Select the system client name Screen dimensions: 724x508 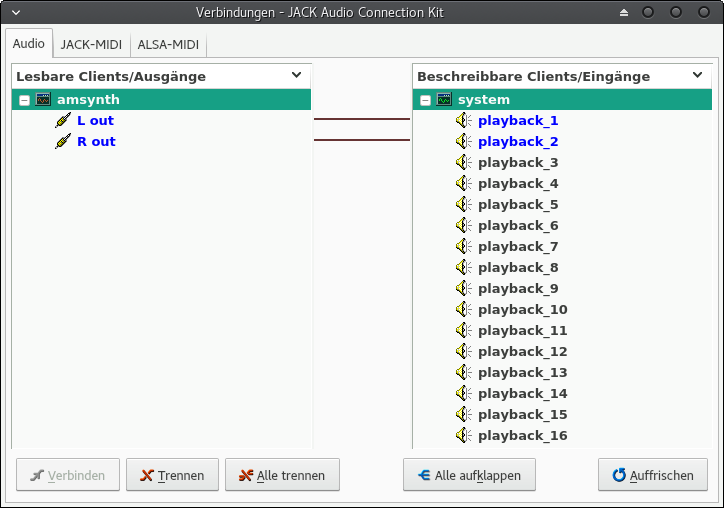tap(484, 100)
